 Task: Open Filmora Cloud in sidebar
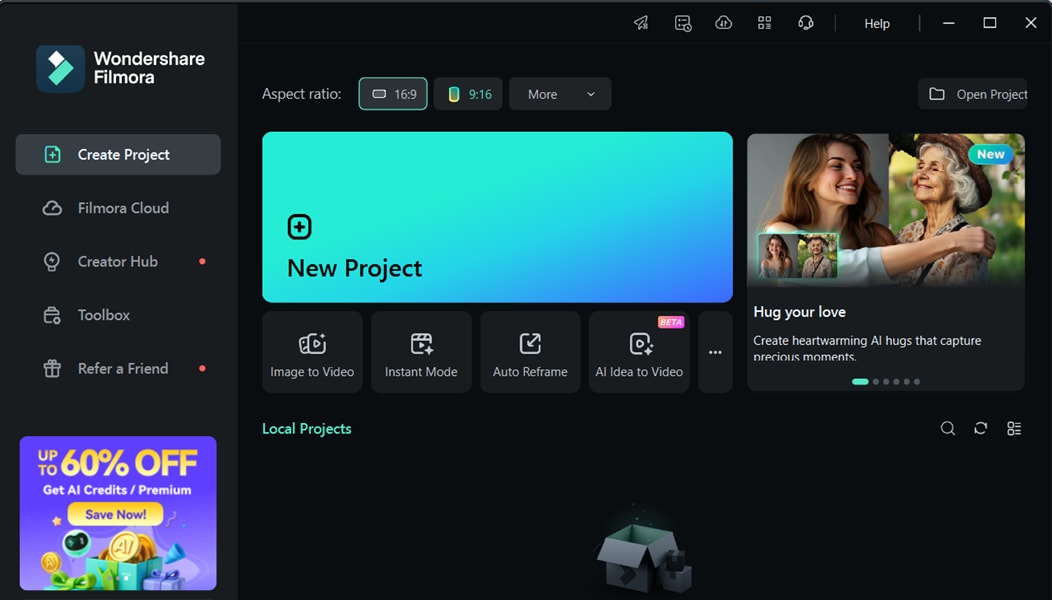118,208
